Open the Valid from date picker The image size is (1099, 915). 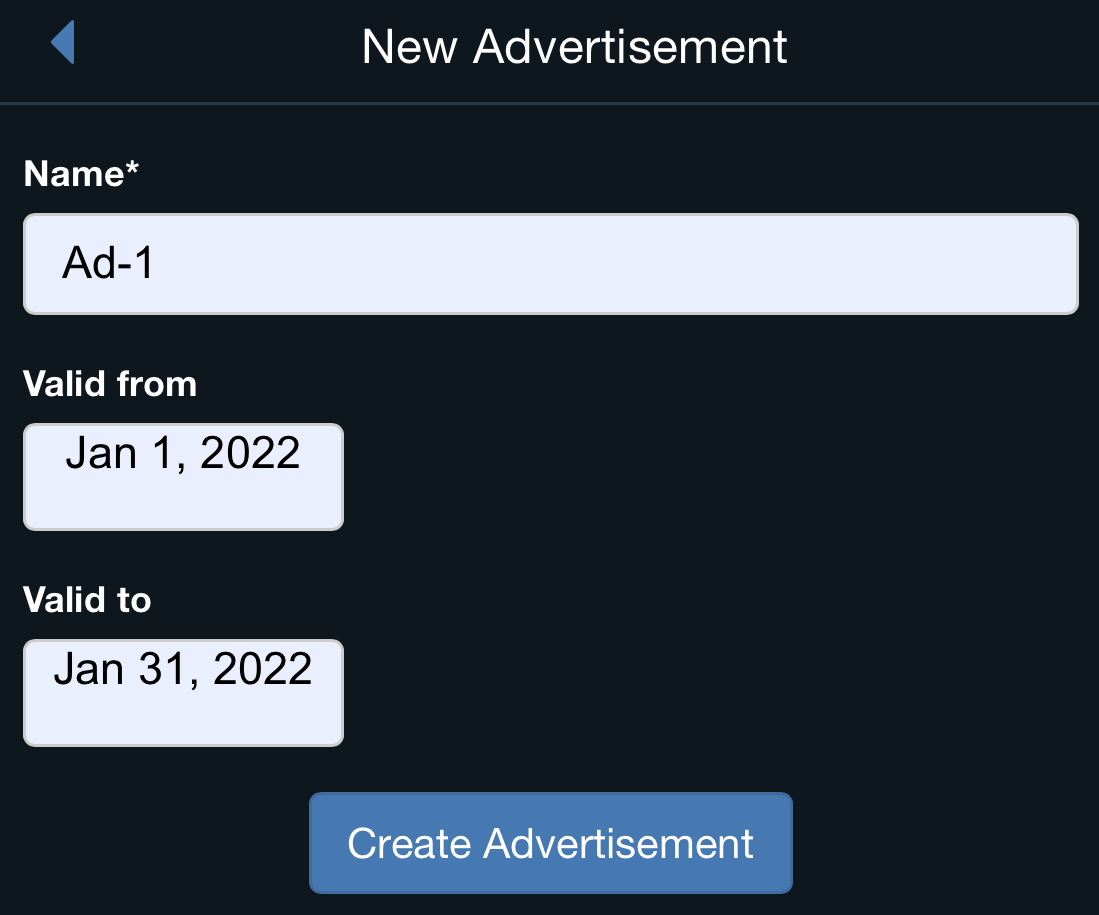point(183,477)
